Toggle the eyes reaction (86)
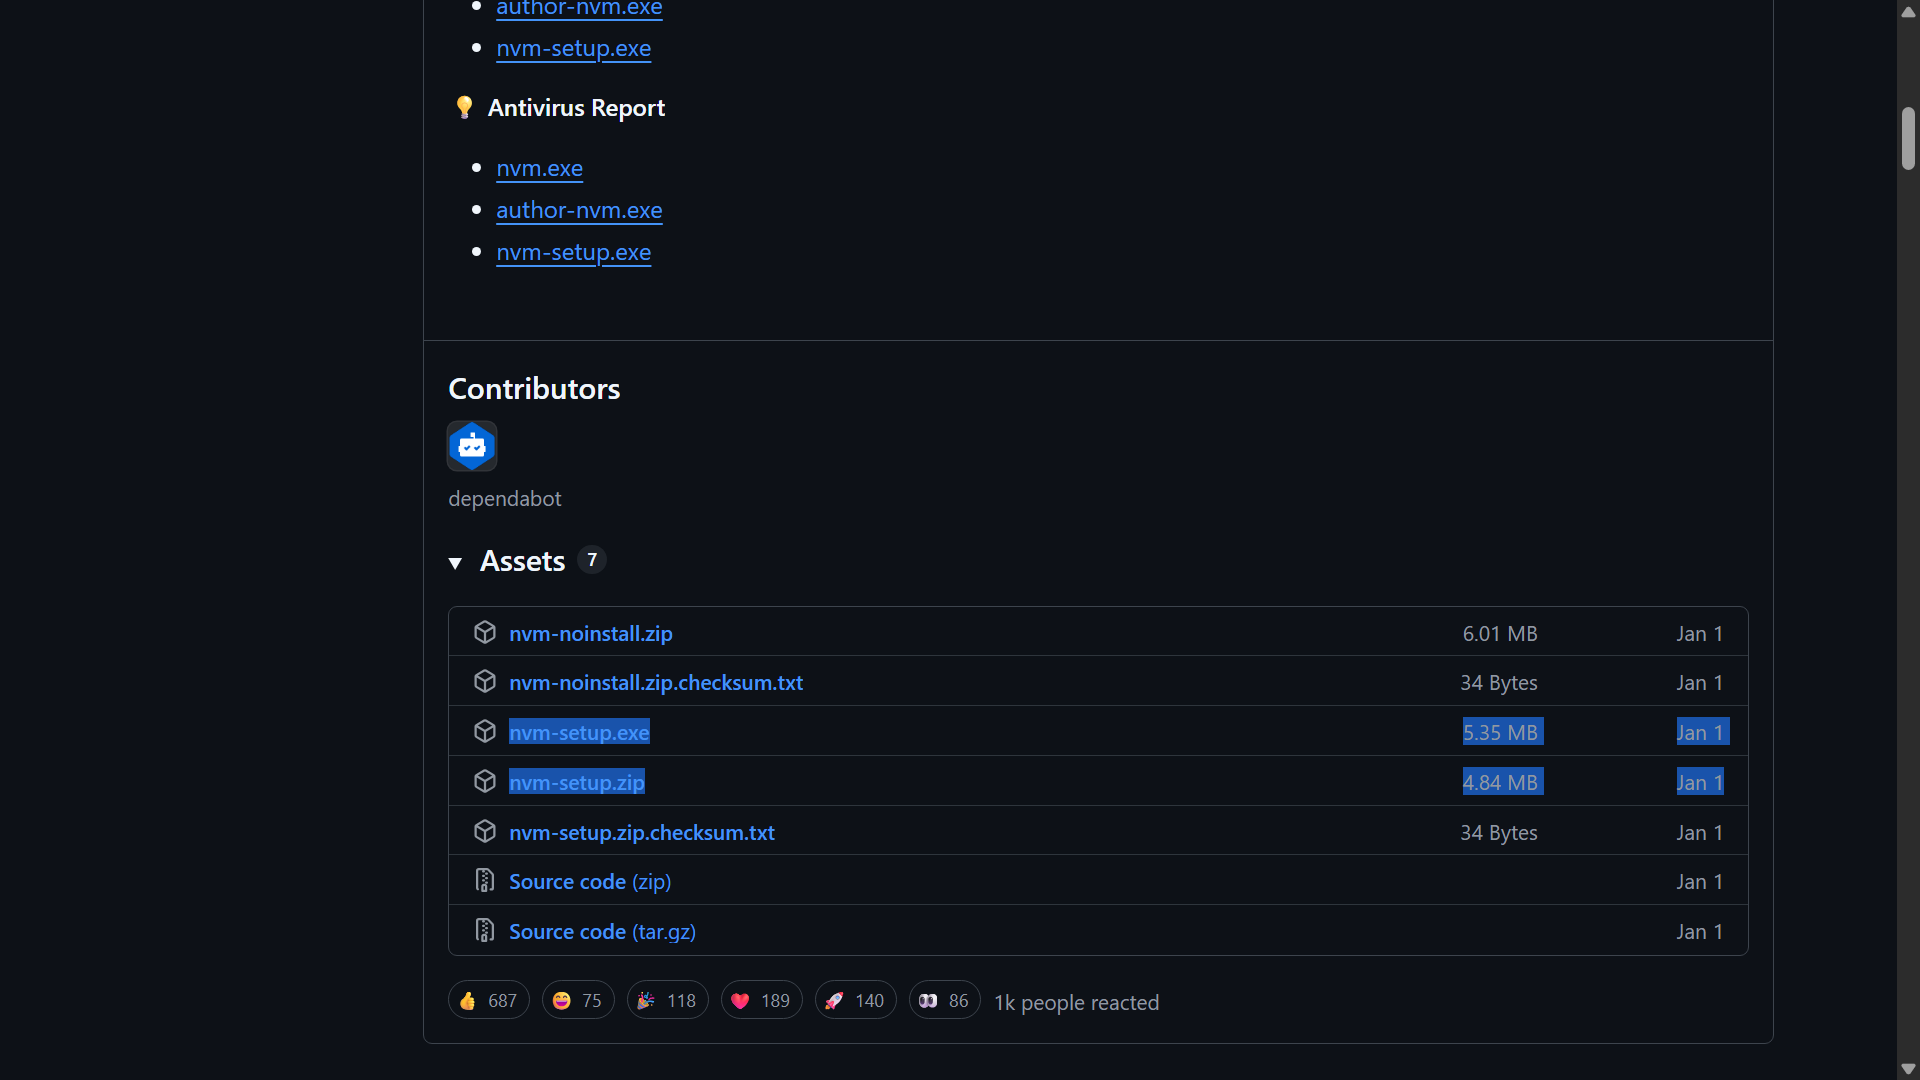 (944, 1001)
